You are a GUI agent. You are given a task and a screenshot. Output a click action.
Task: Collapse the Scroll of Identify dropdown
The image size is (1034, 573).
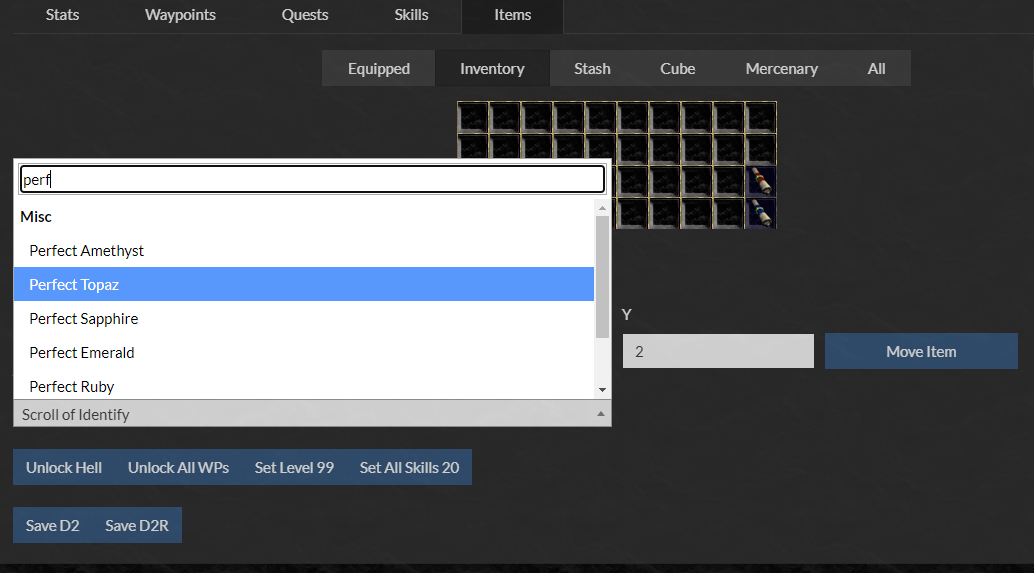coord(312,413)
